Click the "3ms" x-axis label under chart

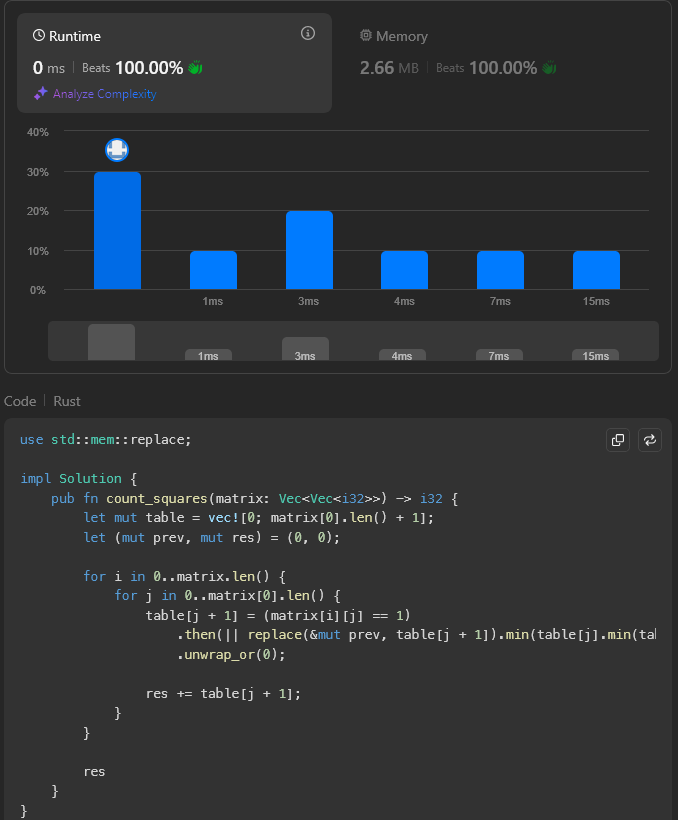pos(309,301)
